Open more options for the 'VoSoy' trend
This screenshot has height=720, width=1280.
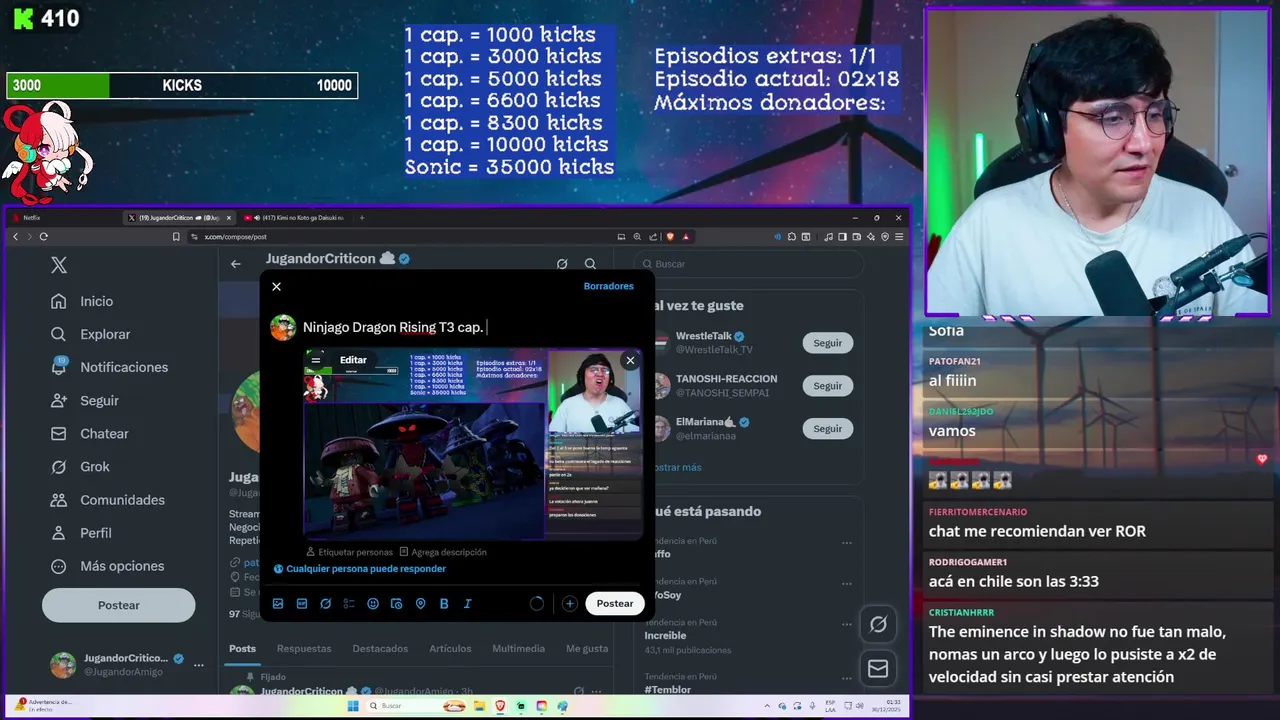point(847,583)
